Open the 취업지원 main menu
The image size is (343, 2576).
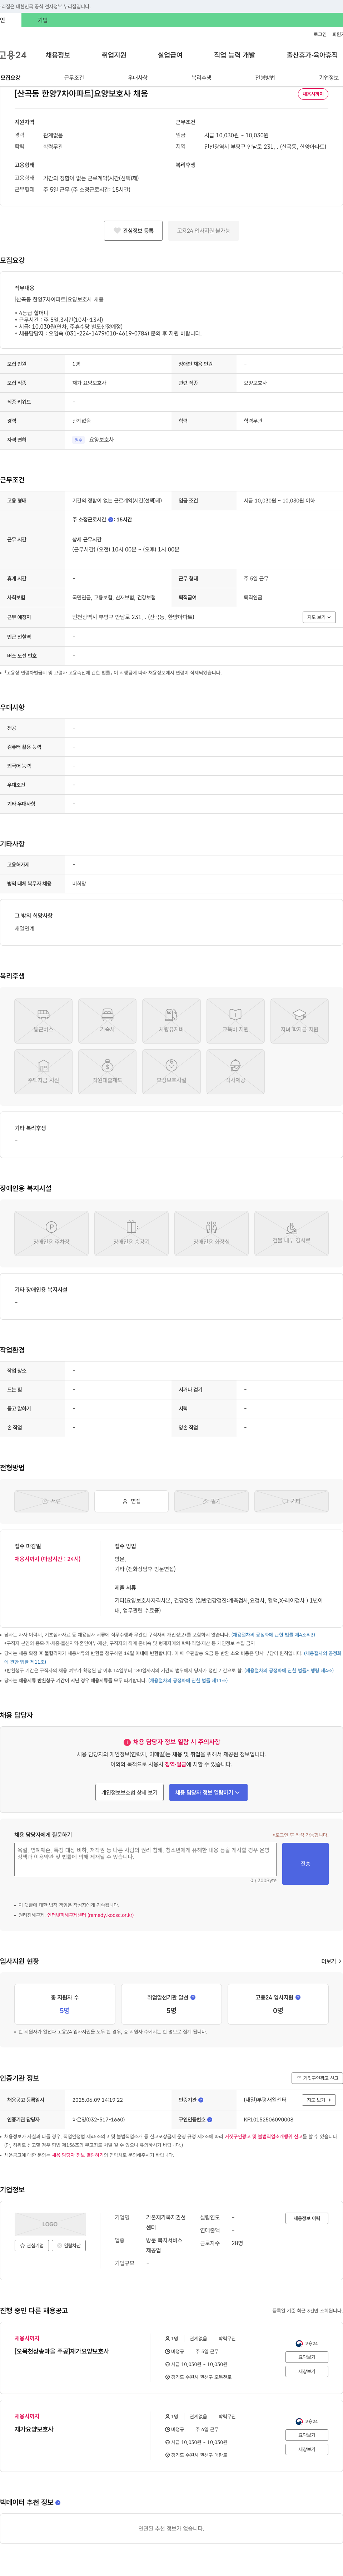114,55
